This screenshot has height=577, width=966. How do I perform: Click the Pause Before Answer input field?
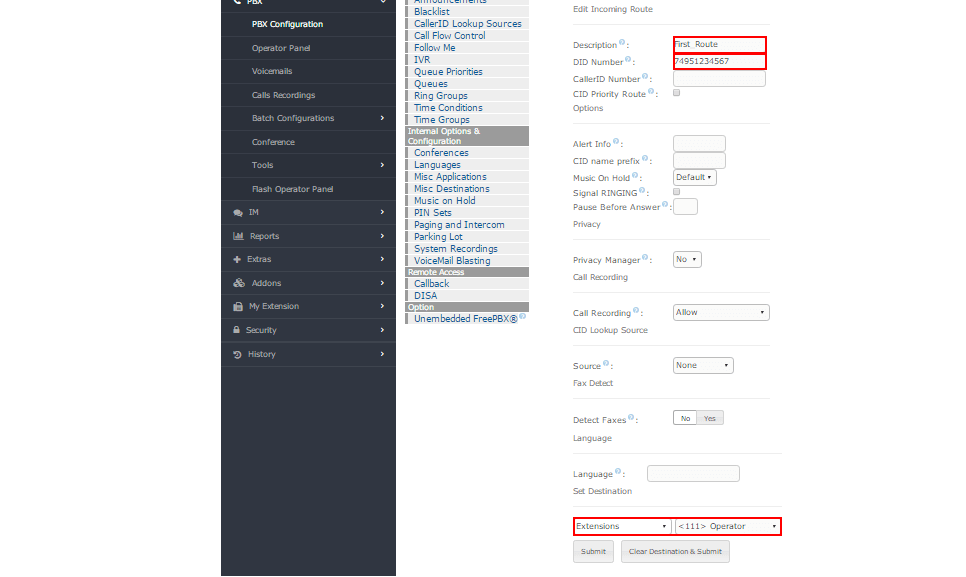point(685,207)
